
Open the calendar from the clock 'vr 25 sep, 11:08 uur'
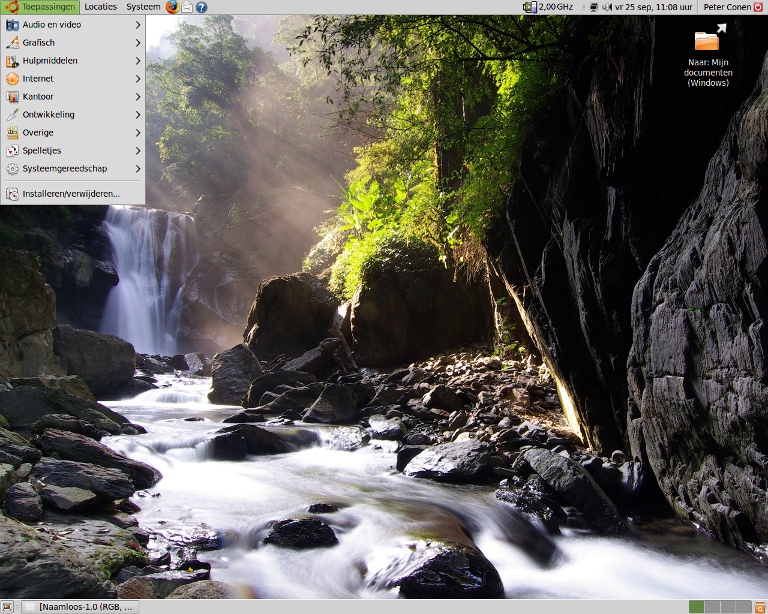pyautogui.click(x=654, y=7)
